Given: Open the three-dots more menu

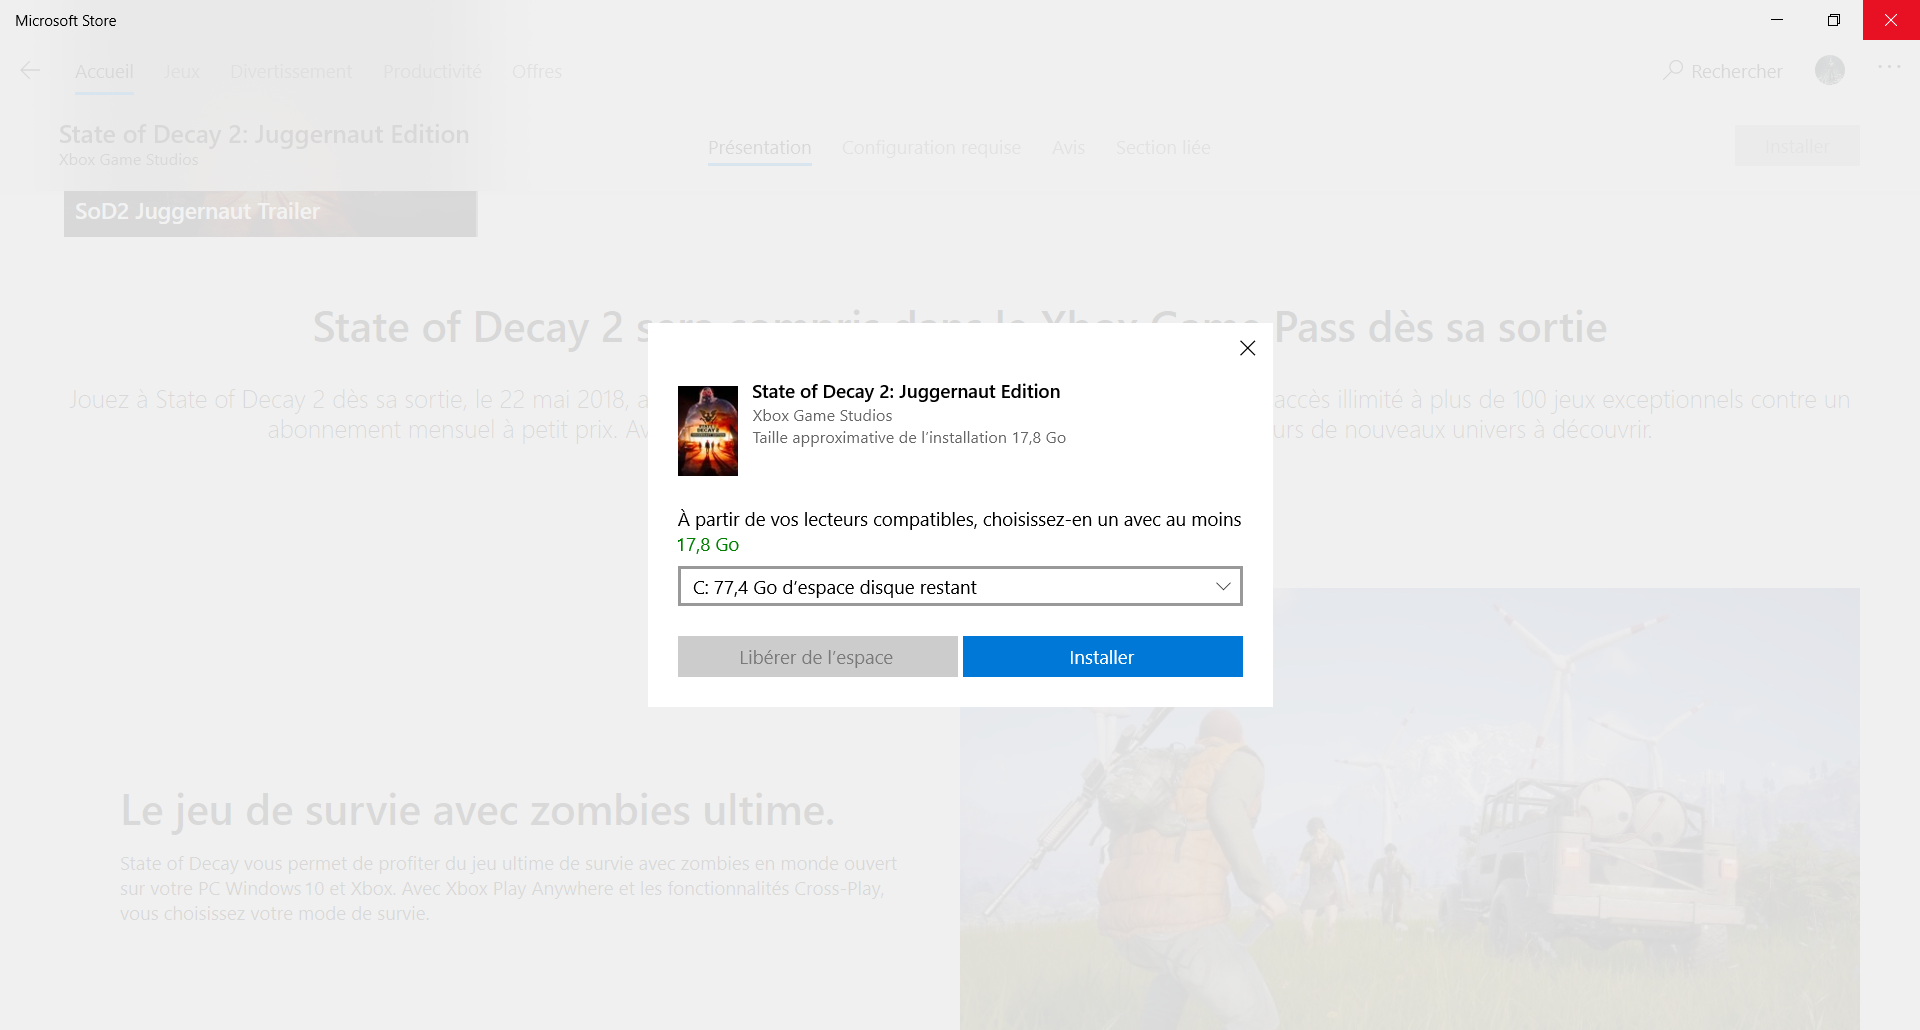Looking at the screenshot, I should (x=1889, y=67).
